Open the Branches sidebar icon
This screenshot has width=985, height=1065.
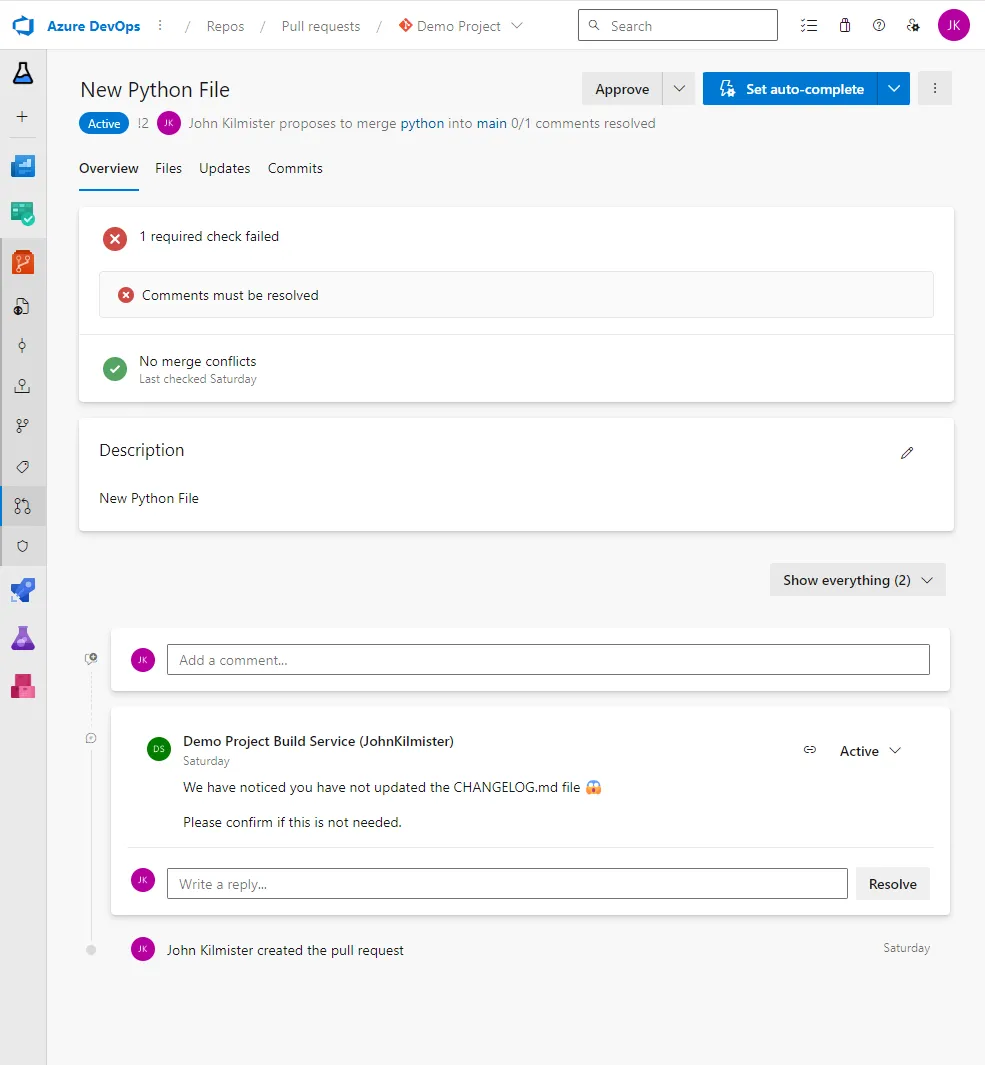tap(22, 426)
